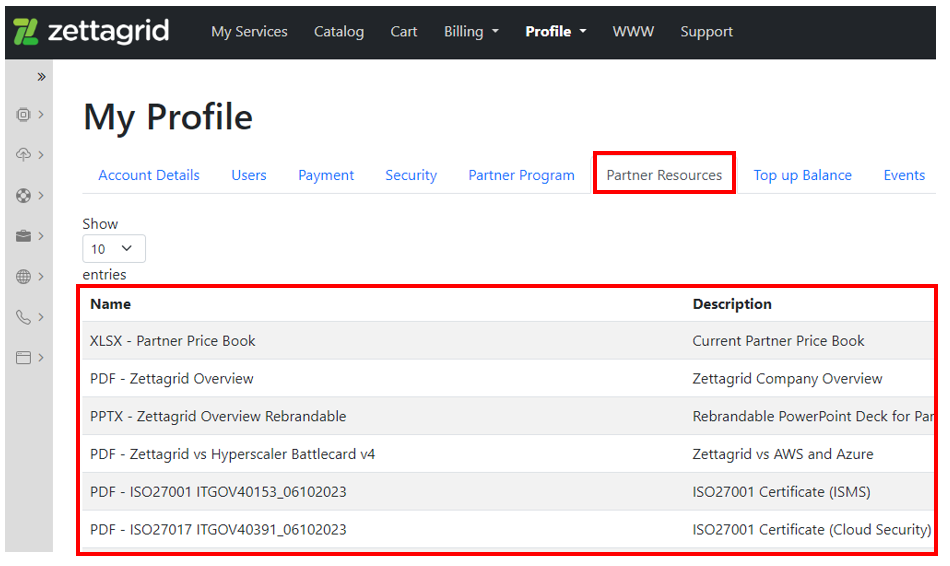Click 'PDF - Zettagrid vs Hyperscaler Battlecard v4'
Screen dimensions: 950x566
[x=233, y=454]
